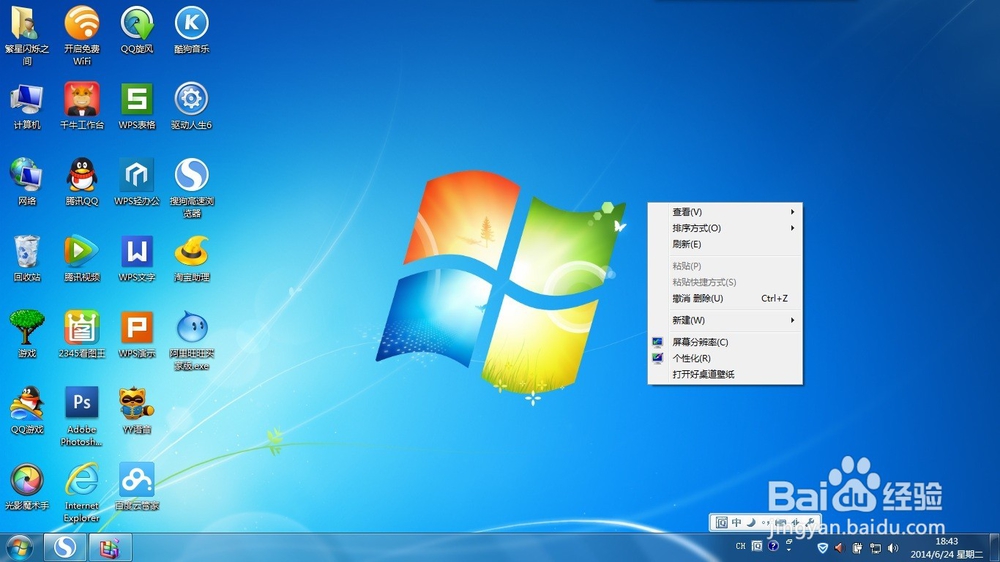Select the 腾讯QQ penguin icon
The height and width of the screenshot is (562, 1000).
click(x=82, y=175)
